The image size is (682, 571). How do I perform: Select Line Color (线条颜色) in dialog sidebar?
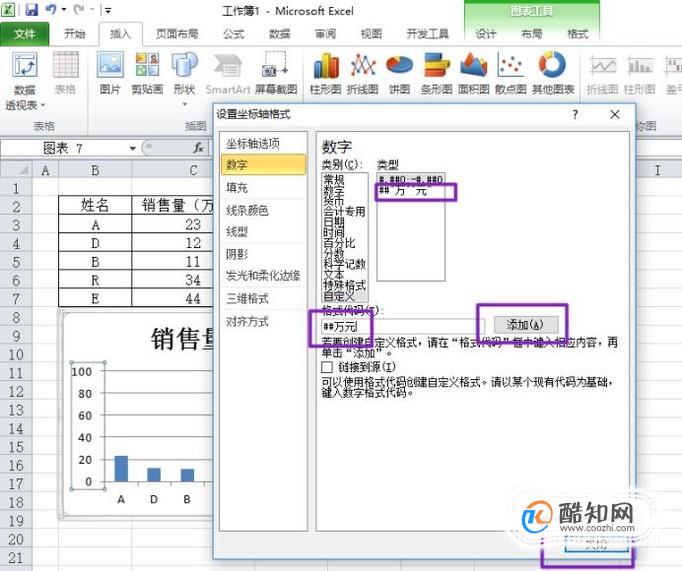(x=264, y=210)
